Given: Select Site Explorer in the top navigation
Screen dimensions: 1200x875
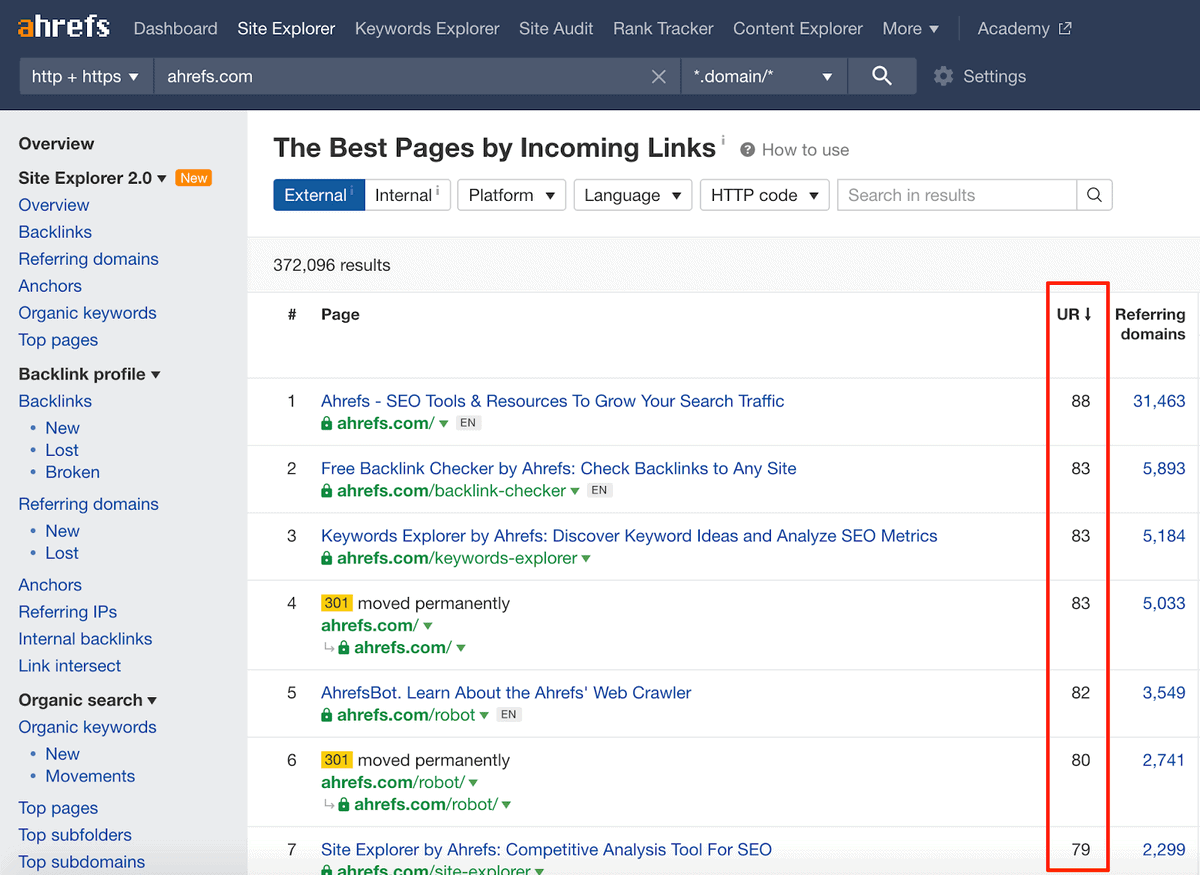Looking at the screenshot, I should pos(286,28).
